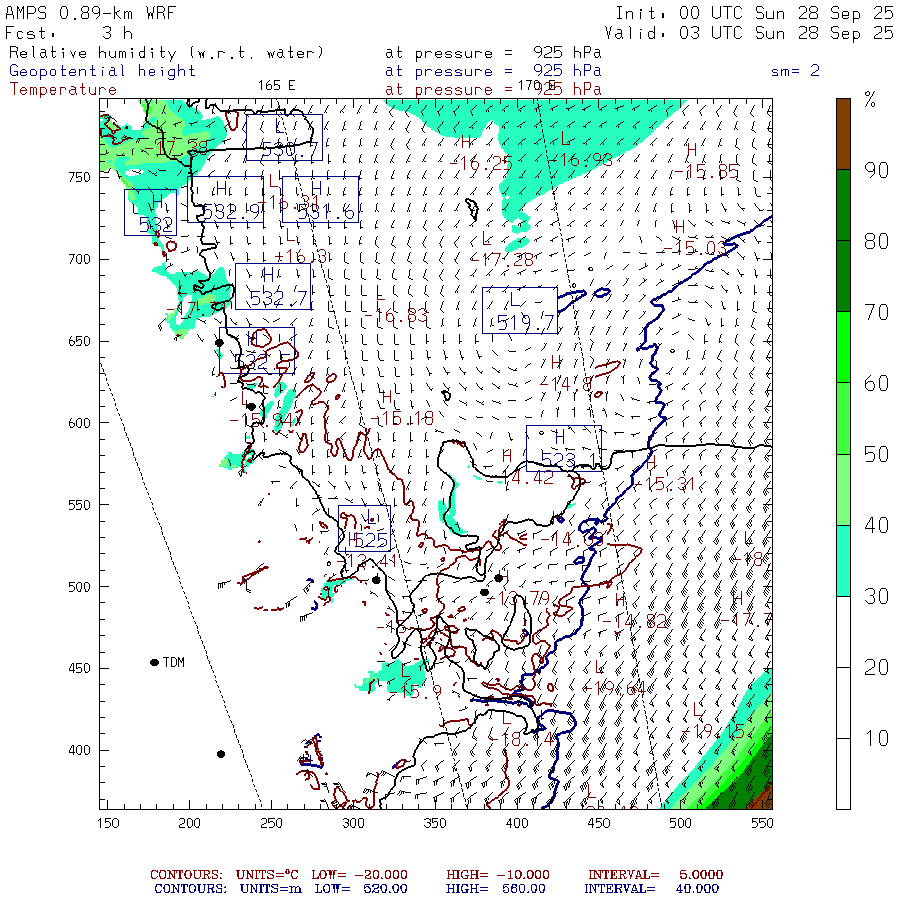Select the boxed H 532.9 height marker

pyautogui.click(x=226, y=199)
